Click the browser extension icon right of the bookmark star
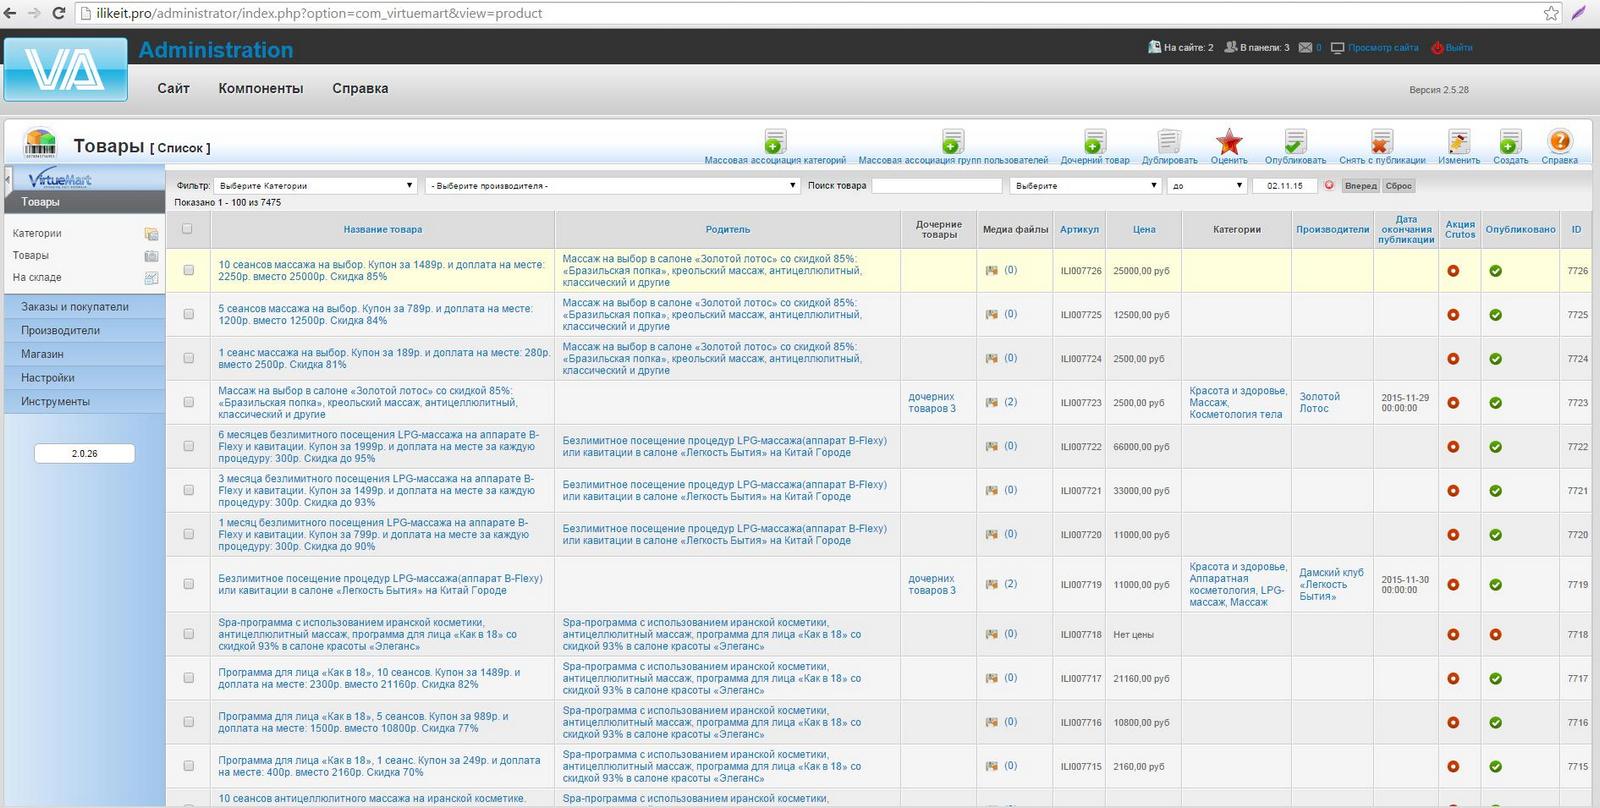The width and height of the screenshot is (1600, 808). click(1579, 13)
